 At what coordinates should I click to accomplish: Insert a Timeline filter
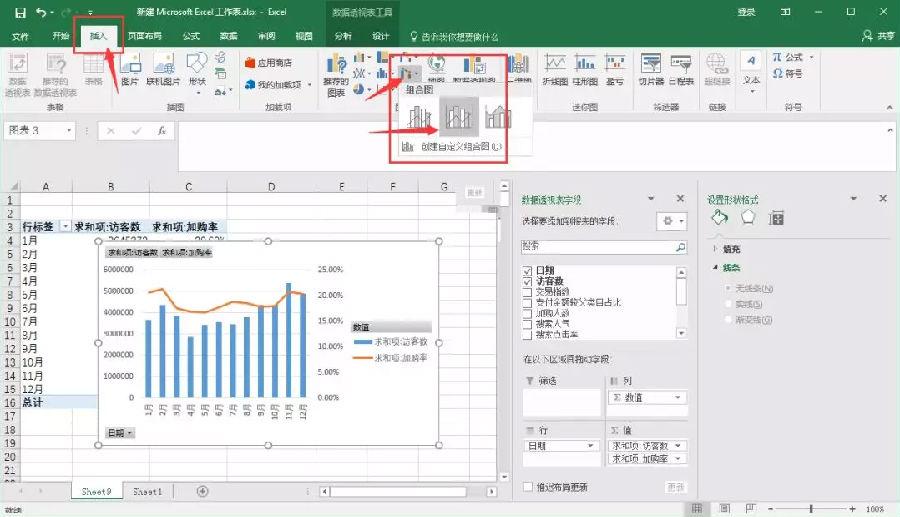[681, 69]
